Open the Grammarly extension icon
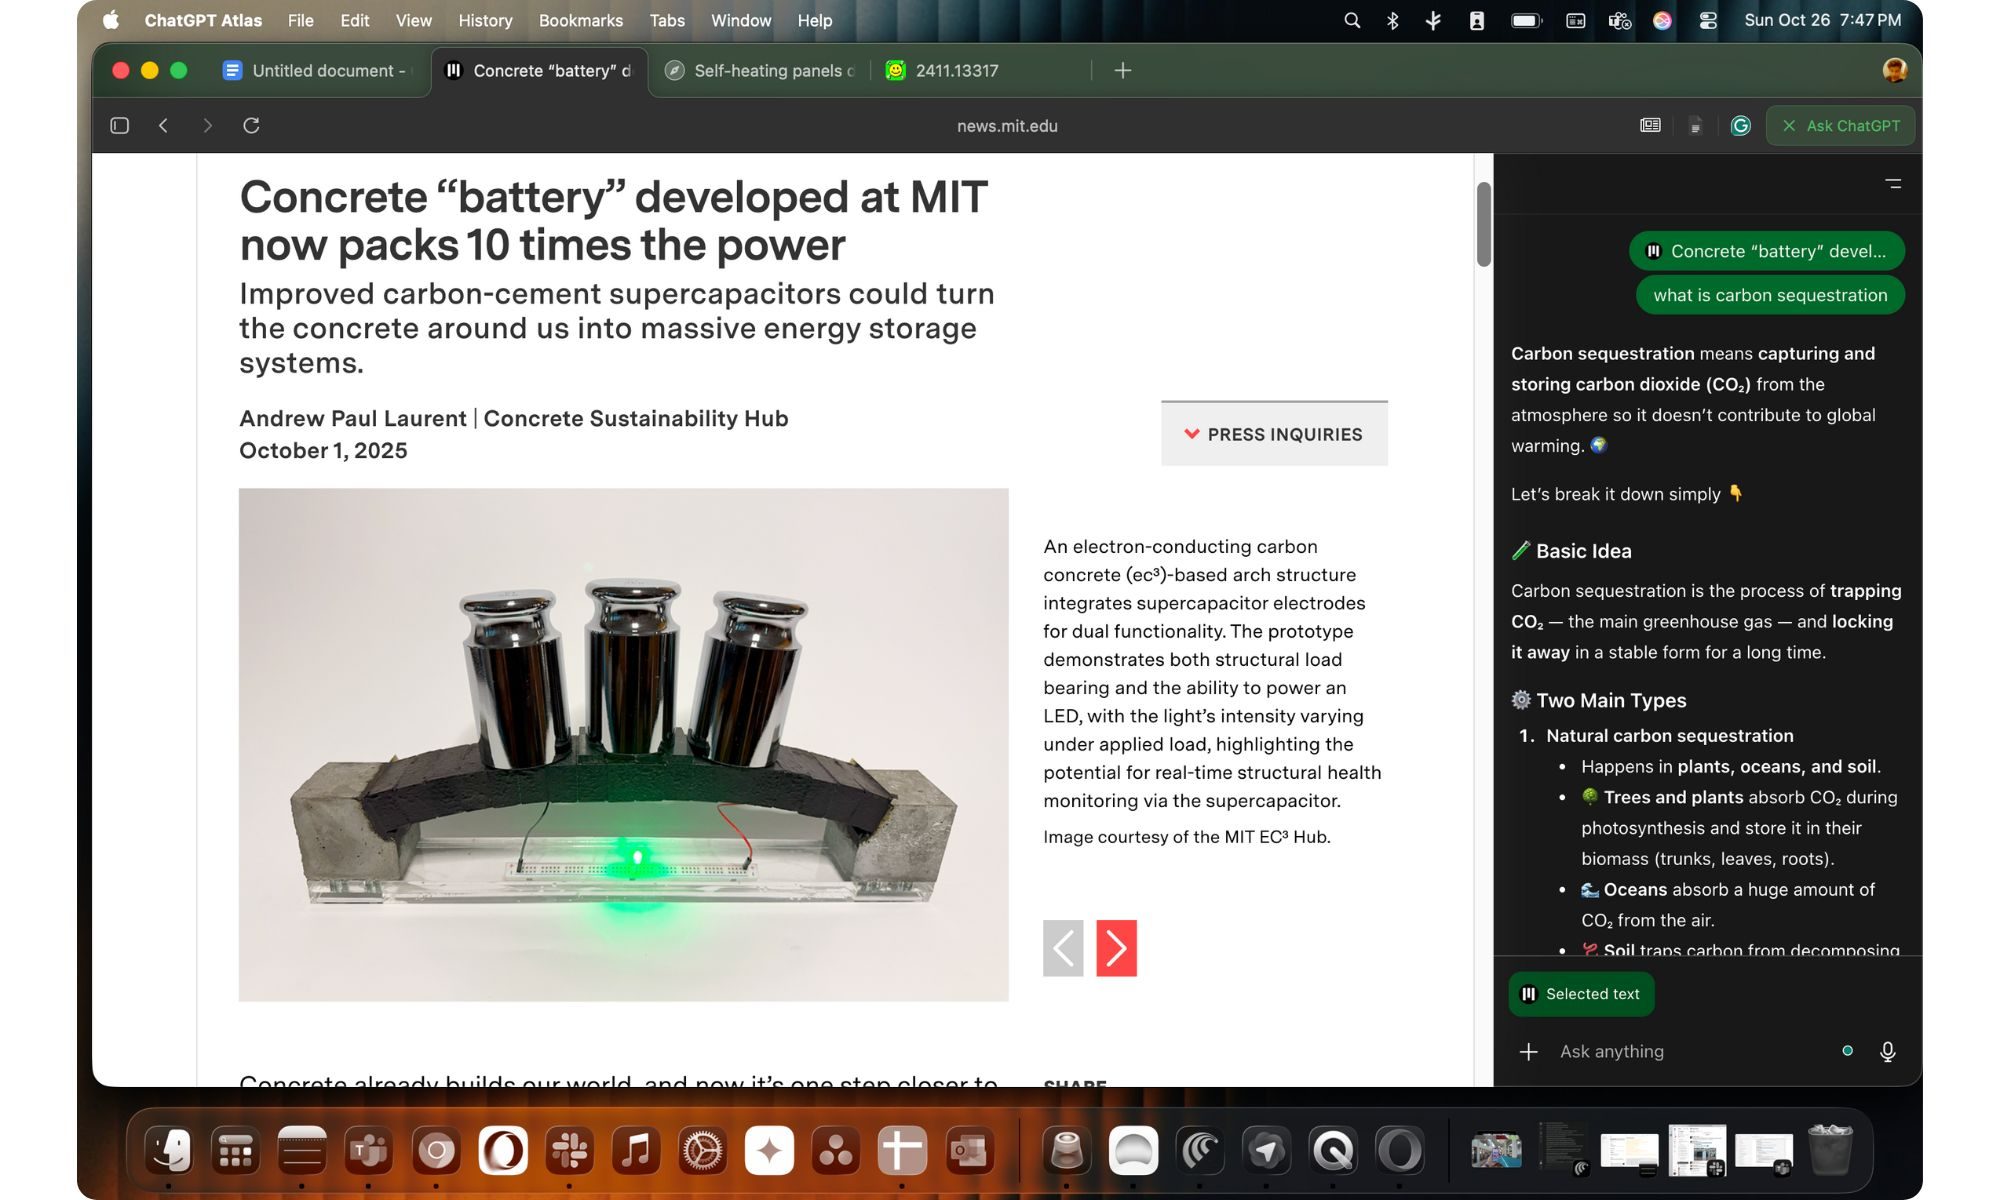 (1740, 125)
